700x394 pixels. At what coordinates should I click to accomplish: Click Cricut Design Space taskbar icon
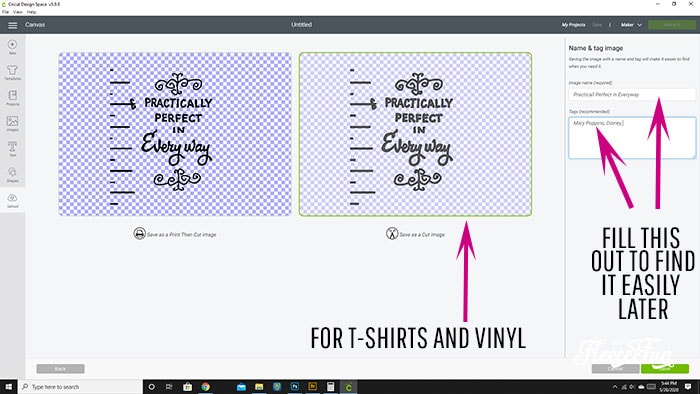click(x=349, y=387)
